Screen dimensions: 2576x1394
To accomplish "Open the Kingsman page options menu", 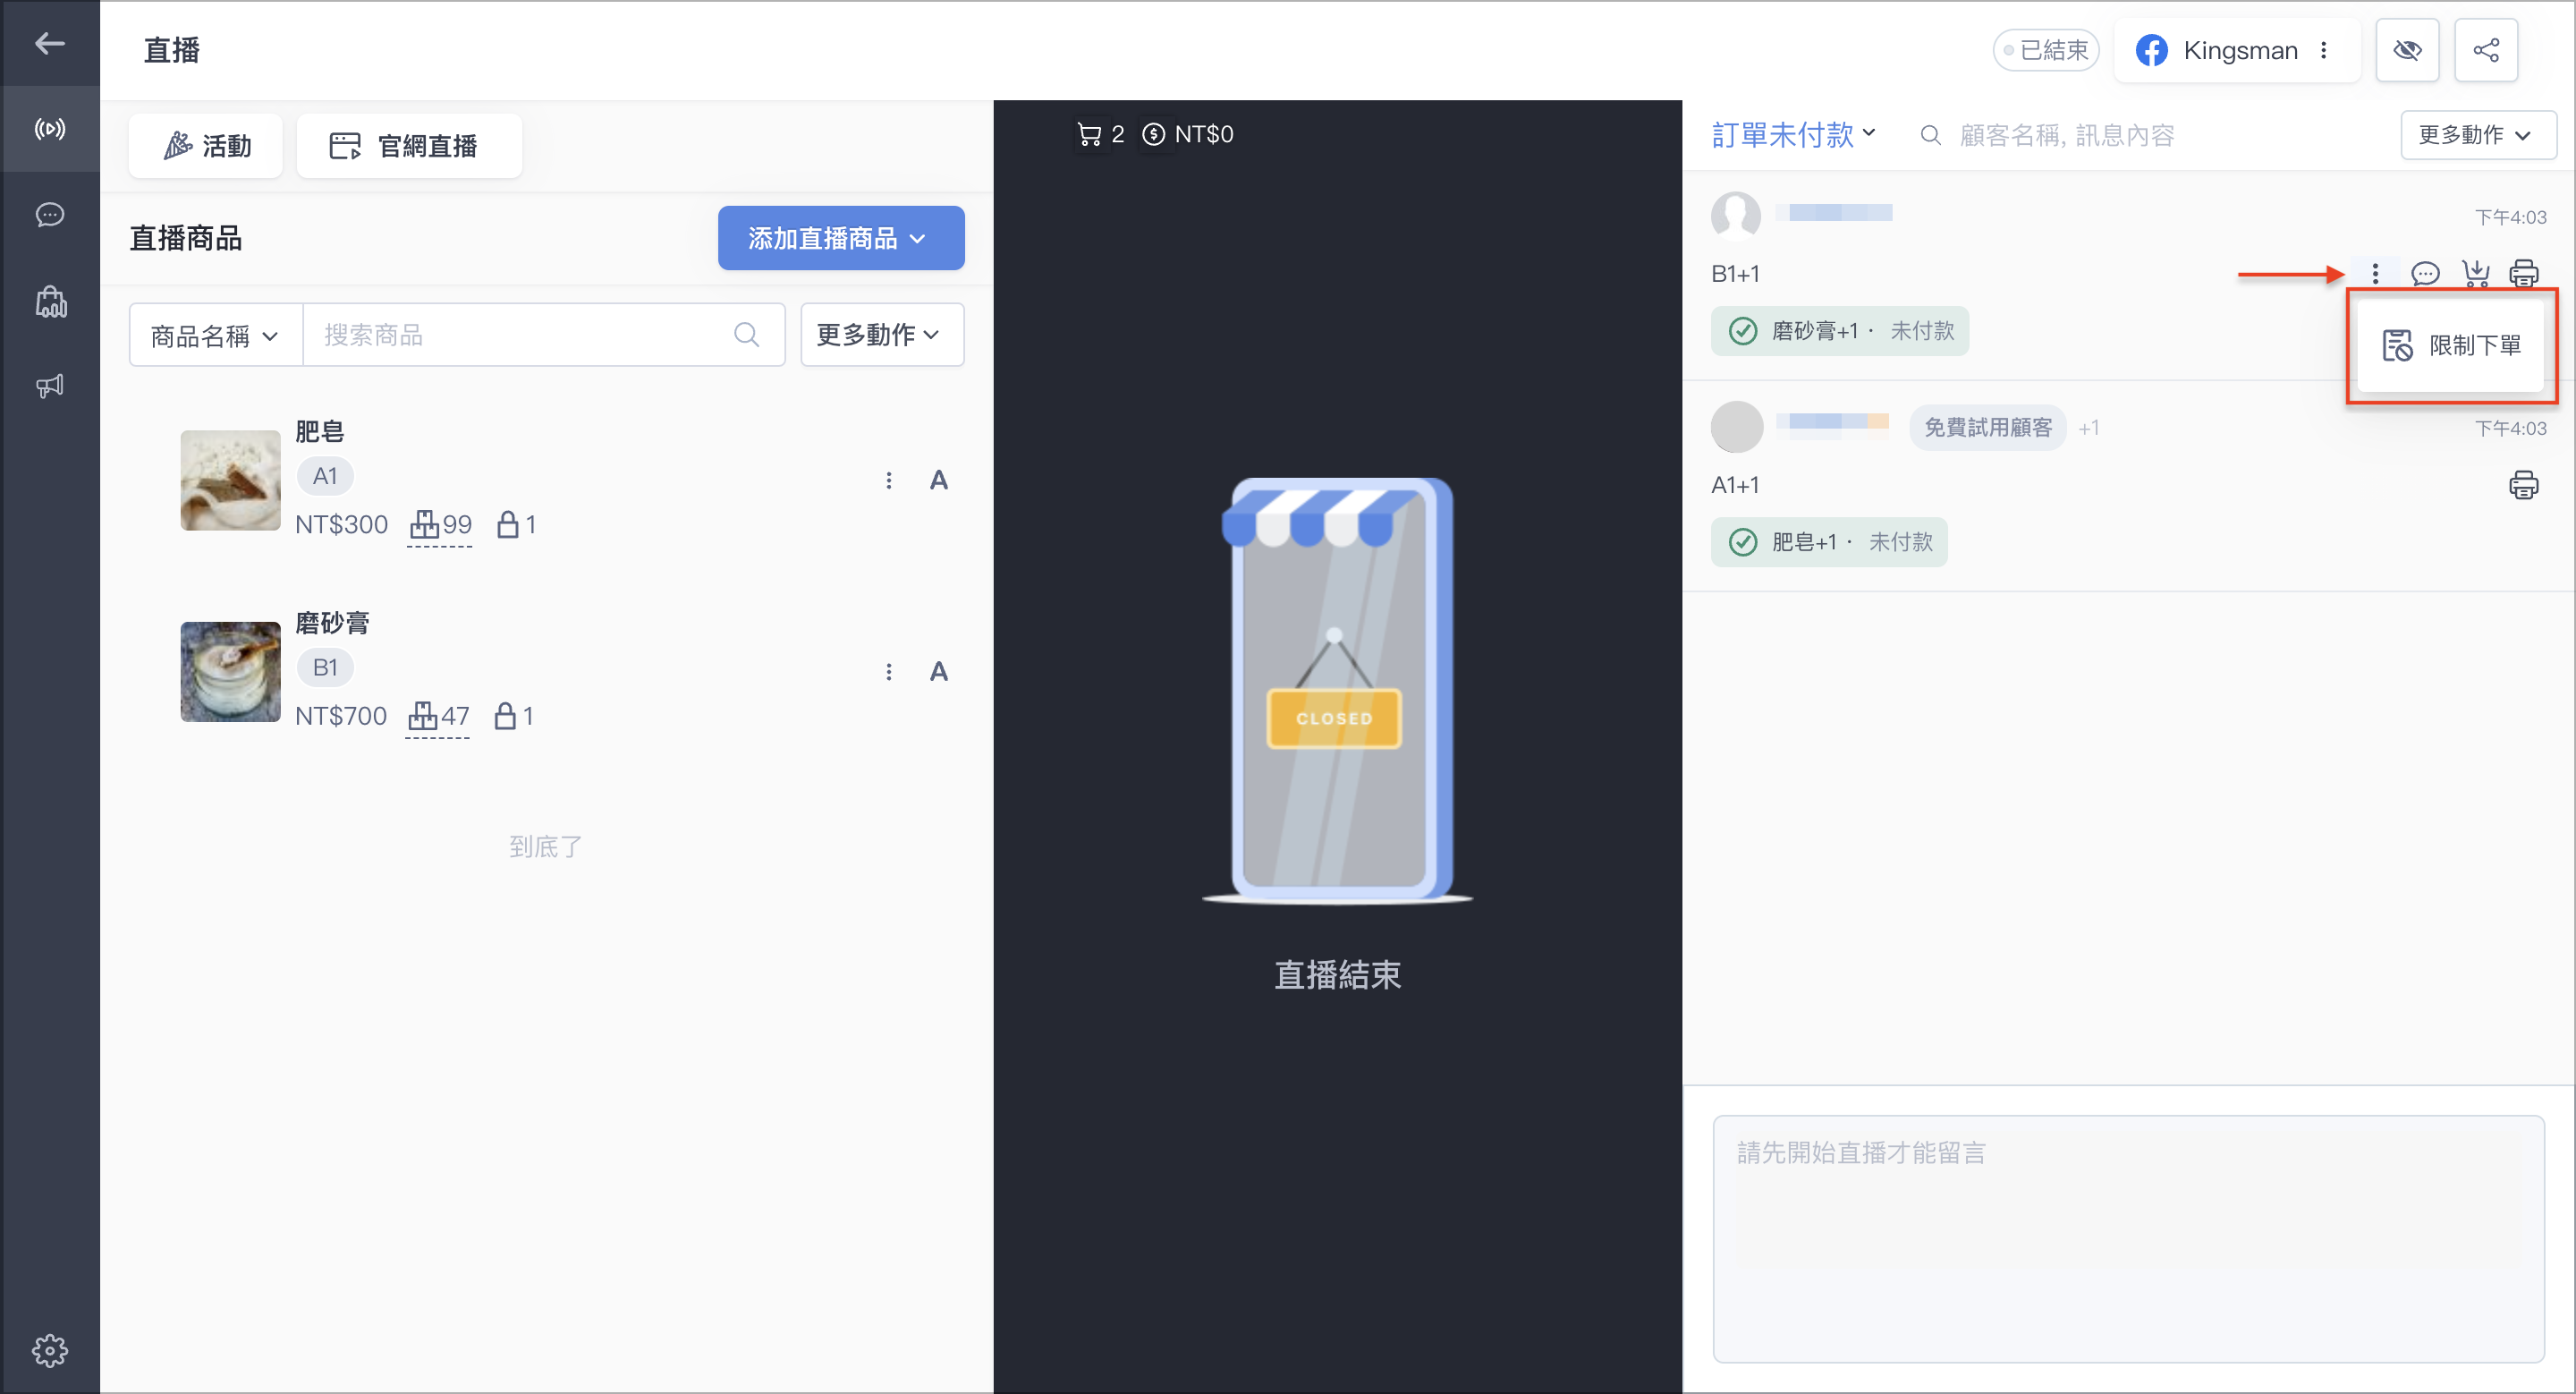I will (2324, 50).
